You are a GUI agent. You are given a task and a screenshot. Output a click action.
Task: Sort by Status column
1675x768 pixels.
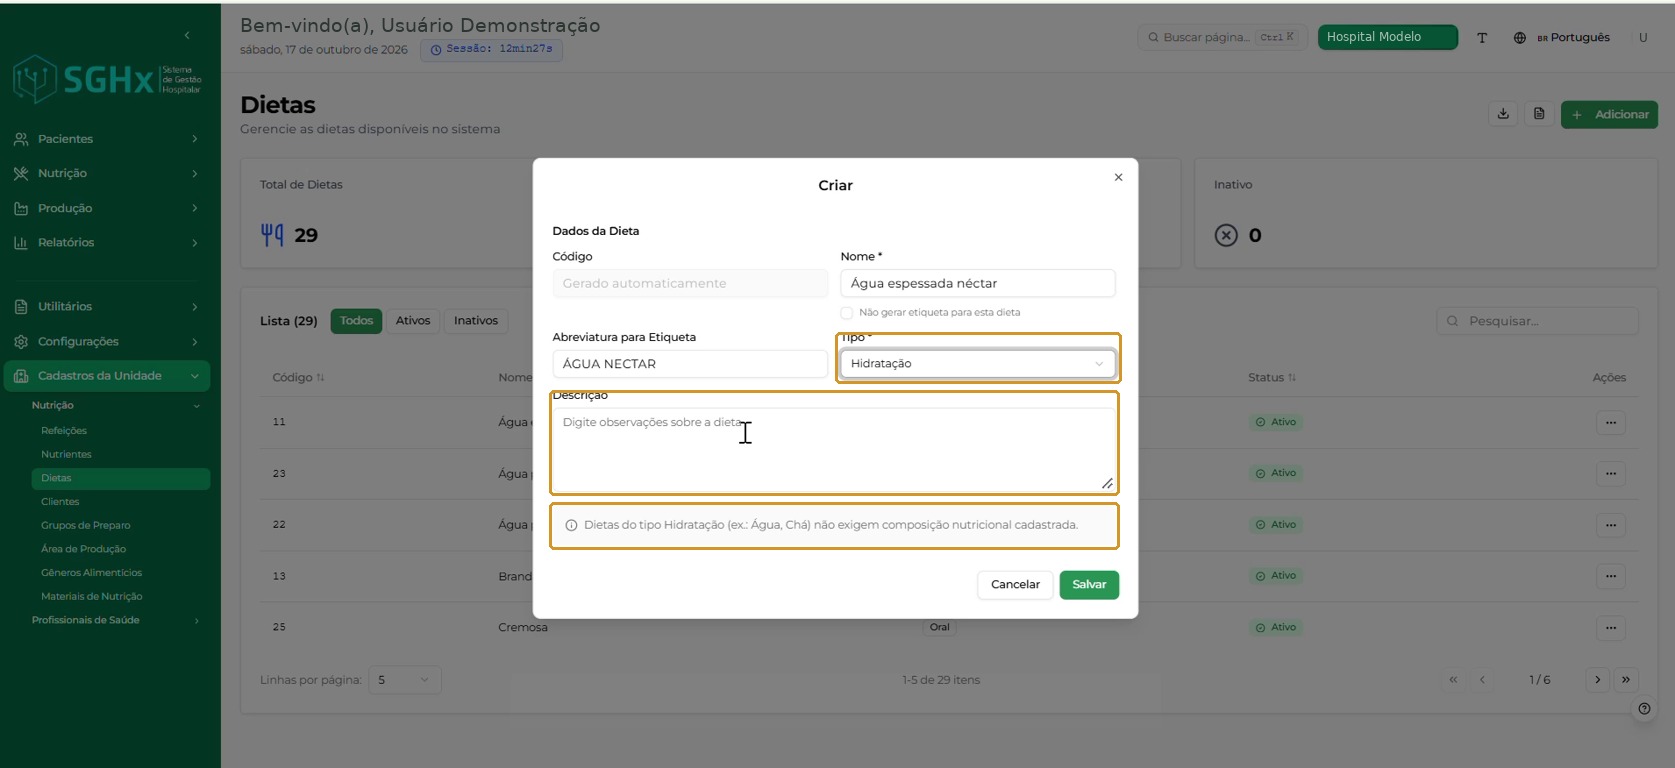[1272, 378]
